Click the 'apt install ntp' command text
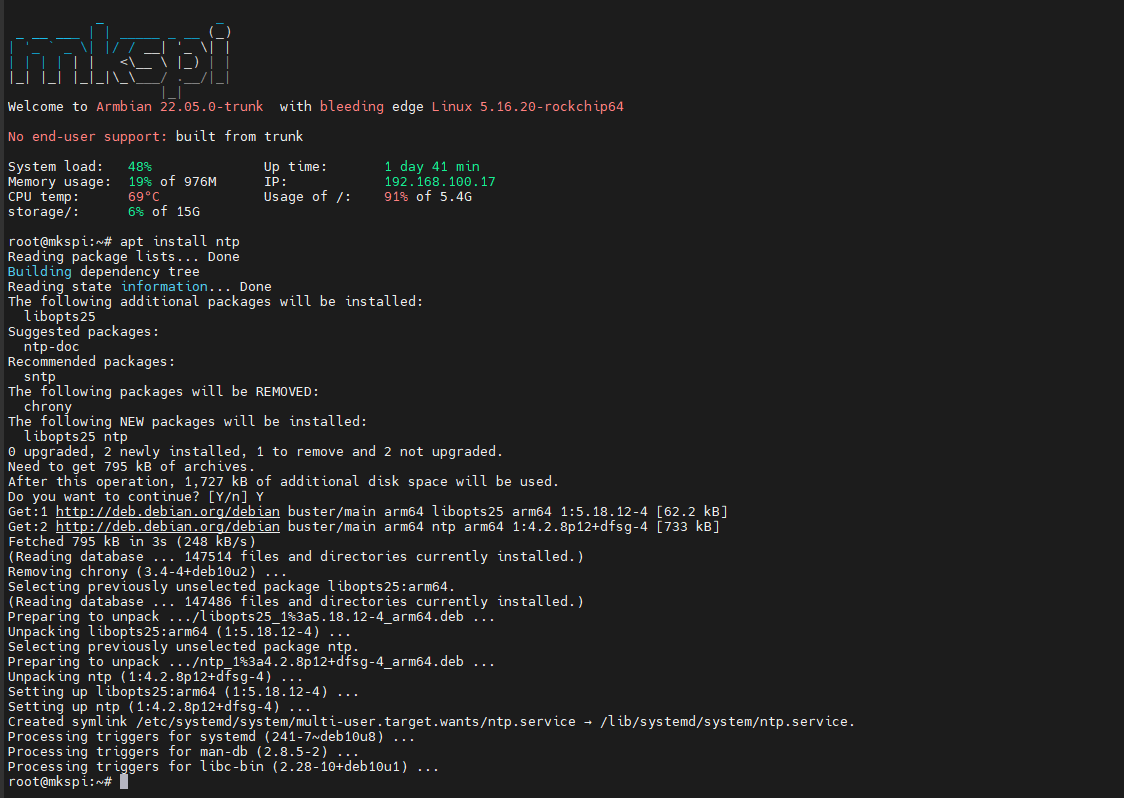 point(180,242)
